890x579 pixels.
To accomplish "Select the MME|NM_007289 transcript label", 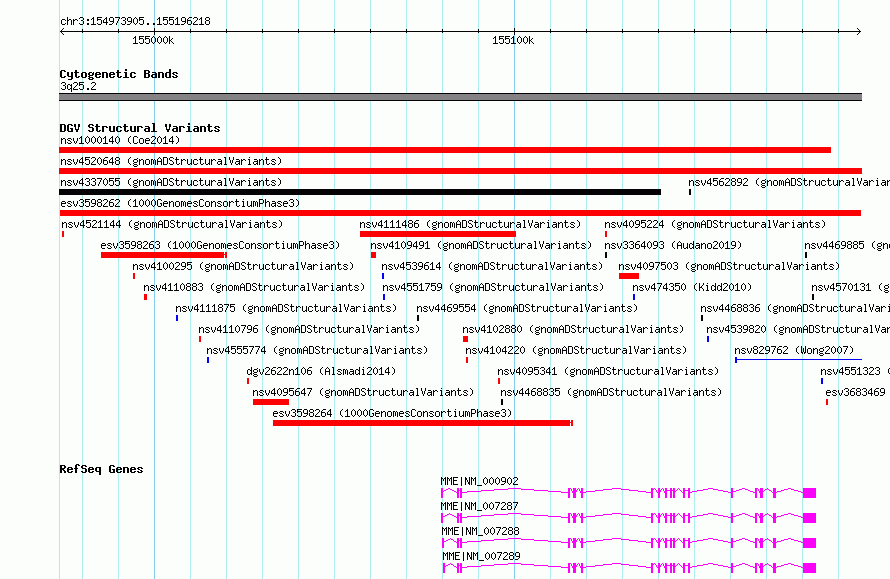I will (x=481, y=556).
